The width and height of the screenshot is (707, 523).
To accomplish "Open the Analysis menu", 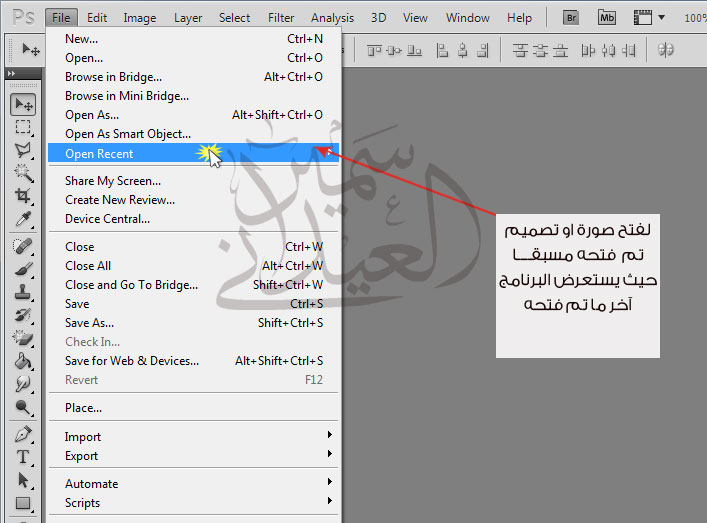I will (332, 18).
